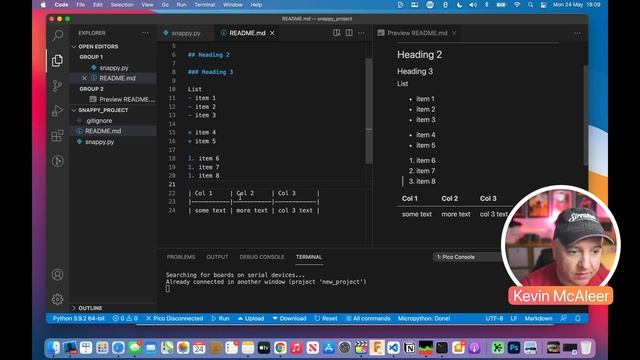
Task: Open All commands in status bar
Action: click(x=369, y=318)
